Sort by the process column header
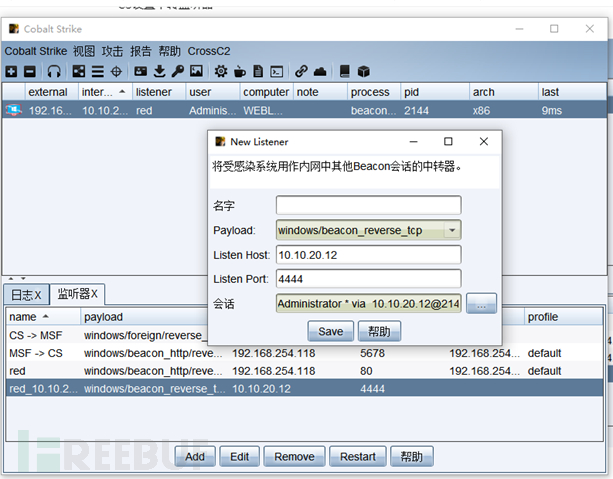 (374, 92)
